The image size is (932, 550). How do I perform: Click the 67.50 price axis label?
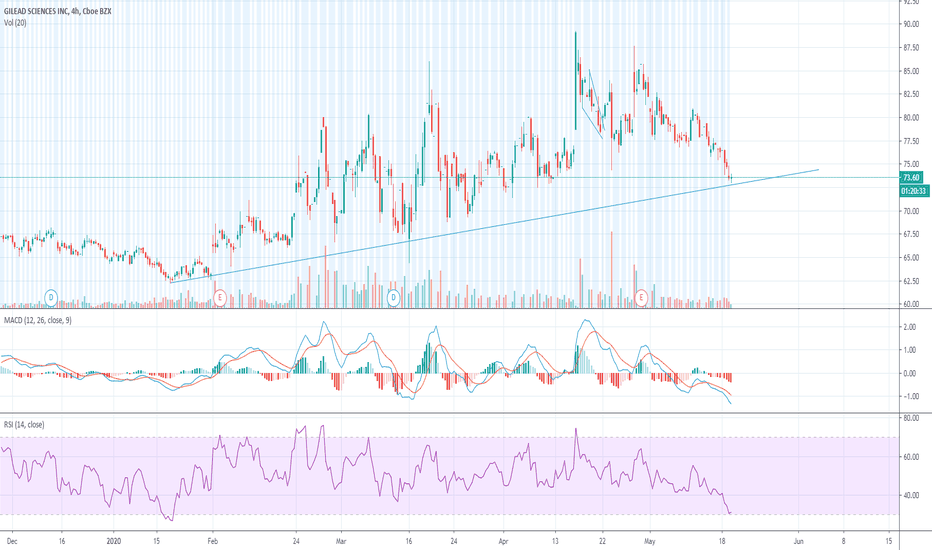coord(911,234)
